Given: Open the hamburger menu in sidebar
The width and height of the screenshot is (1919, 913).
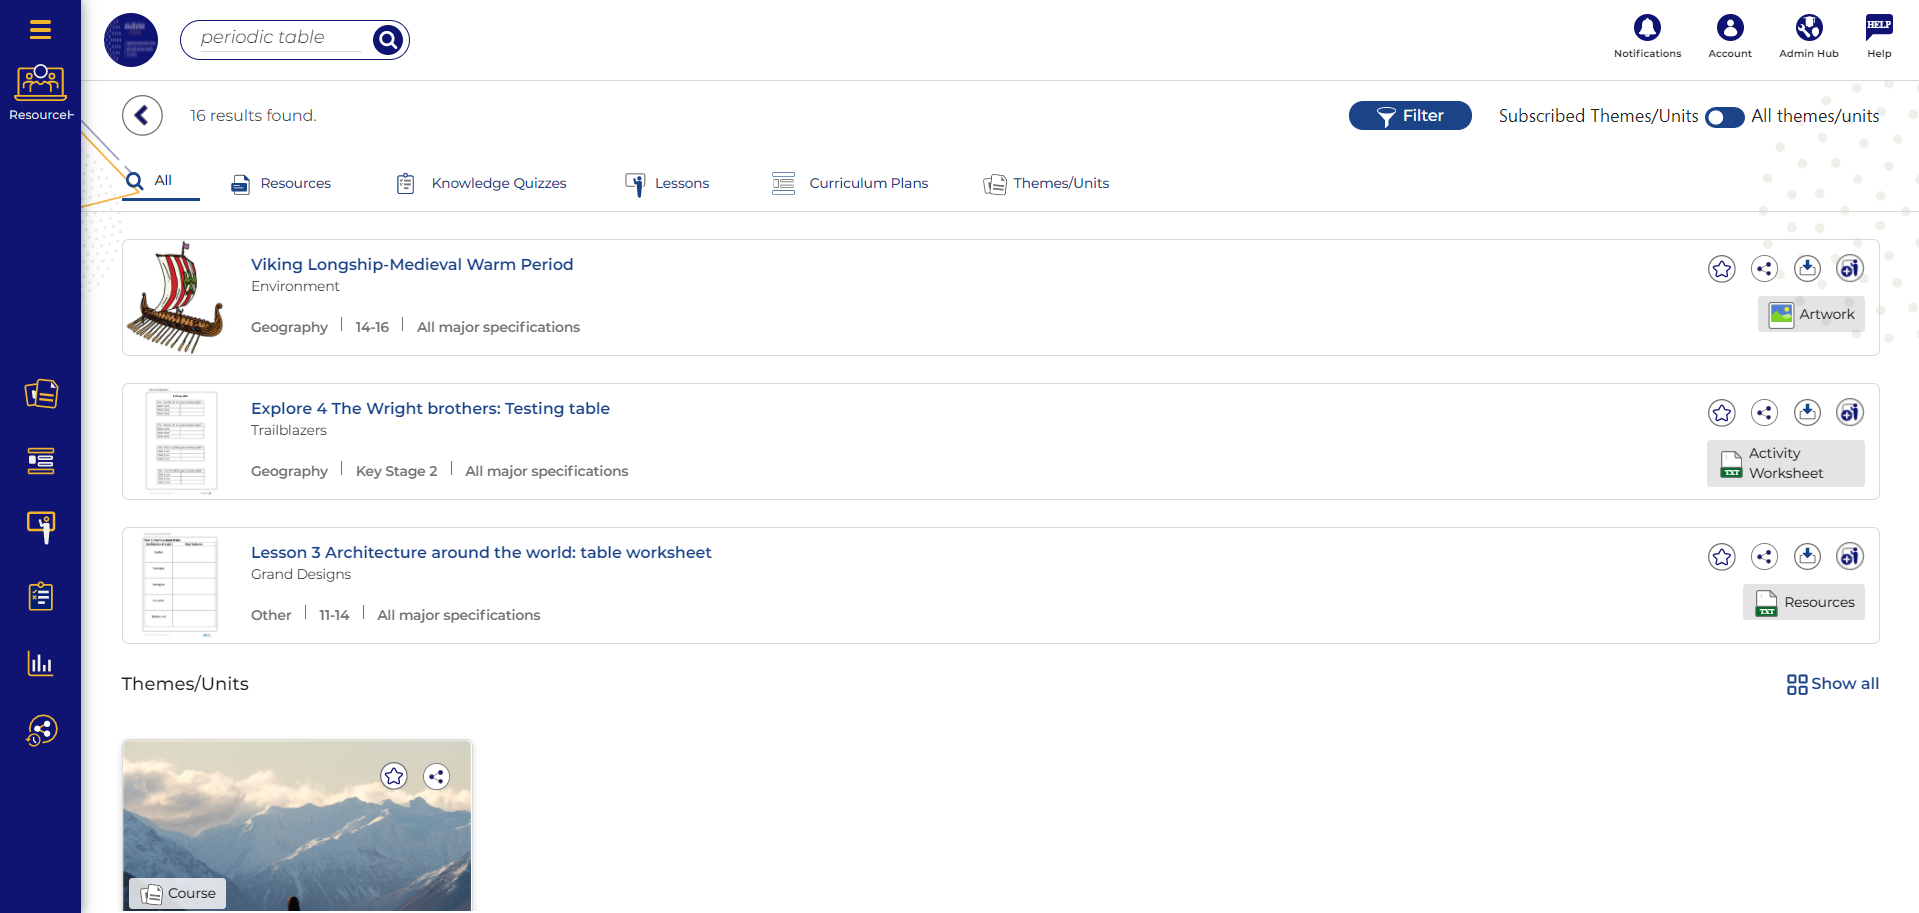Looking at the screenshot, I should [40, 30].
